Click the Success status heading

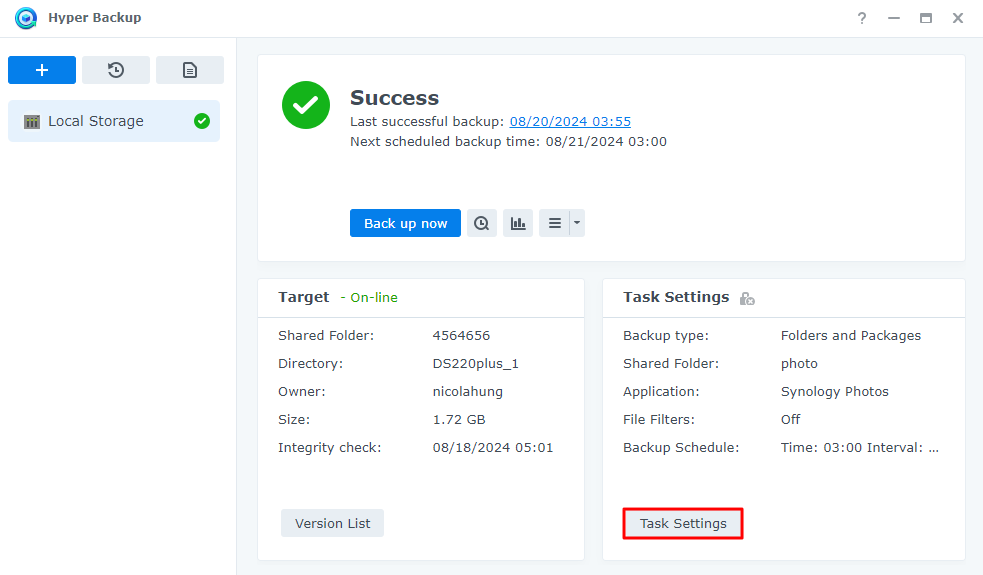point(394,98)
